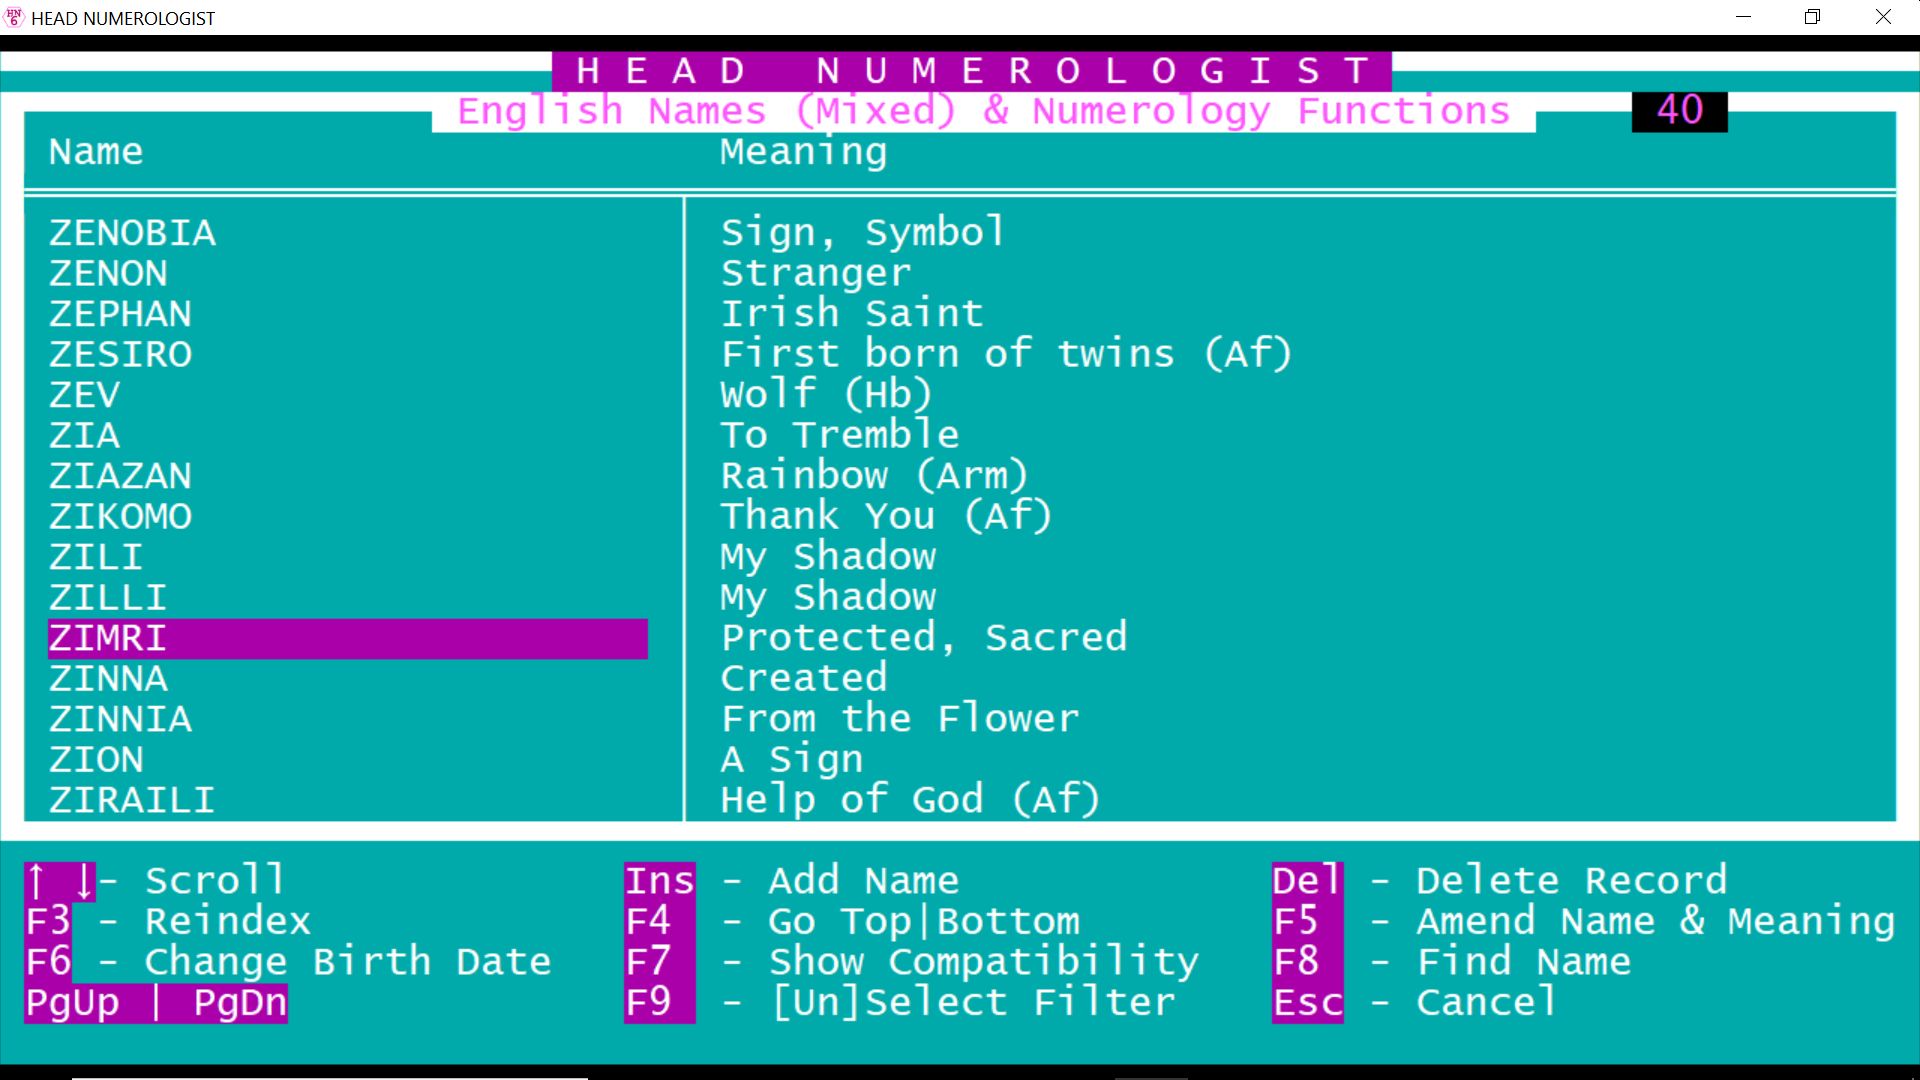
Task: Click the highlighted ZIMRI row
Action: [348, 638]
